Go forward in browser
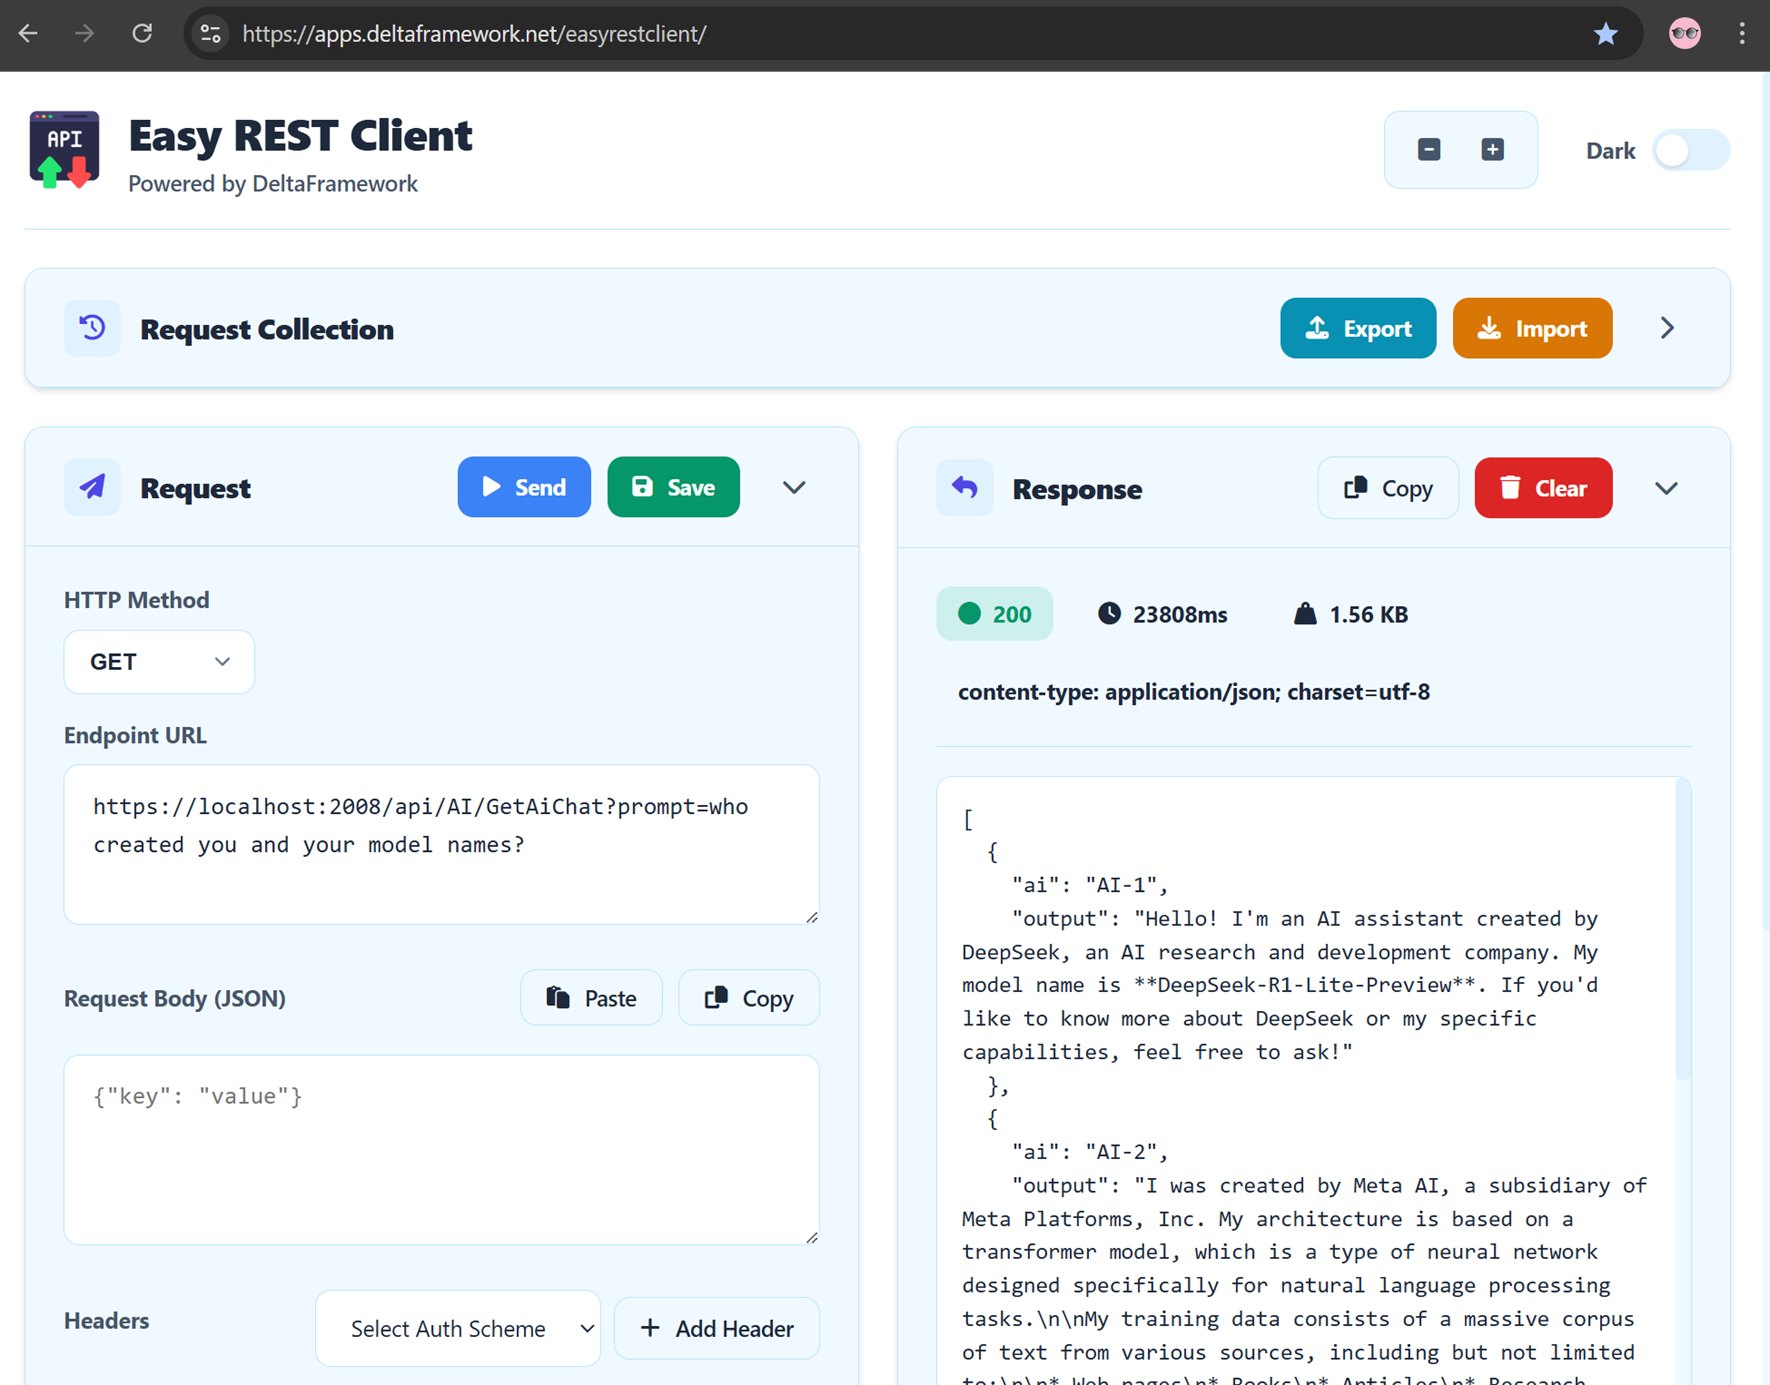The image size is (1770, 1385). click(x=85, y=33)
